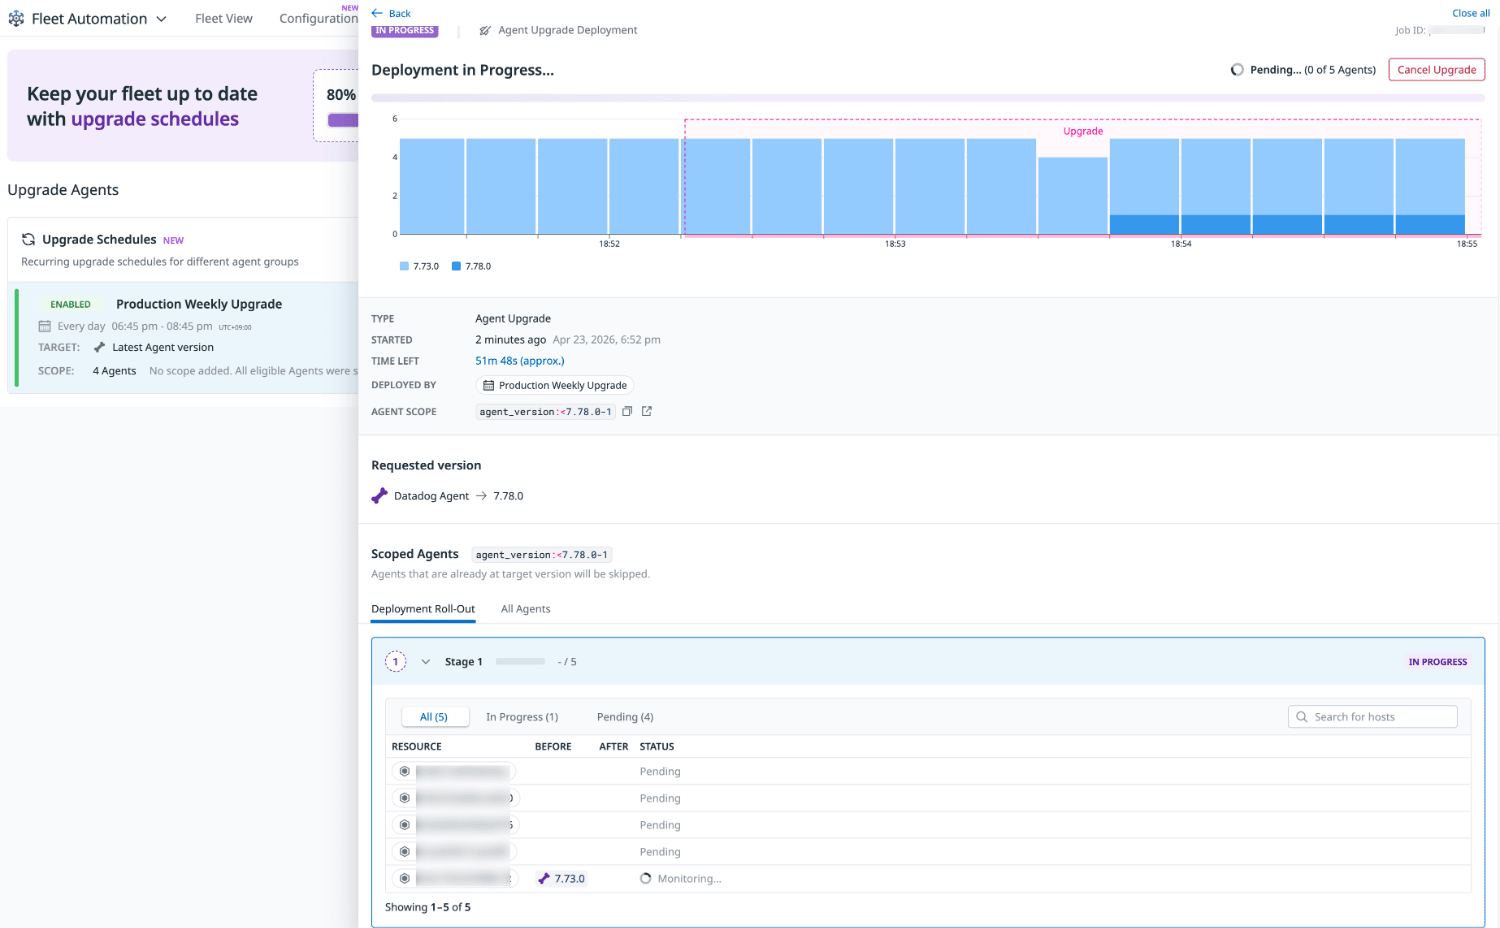
Task: Toggle the 7.78.0 legend series
Action: (x=472, y=266)
